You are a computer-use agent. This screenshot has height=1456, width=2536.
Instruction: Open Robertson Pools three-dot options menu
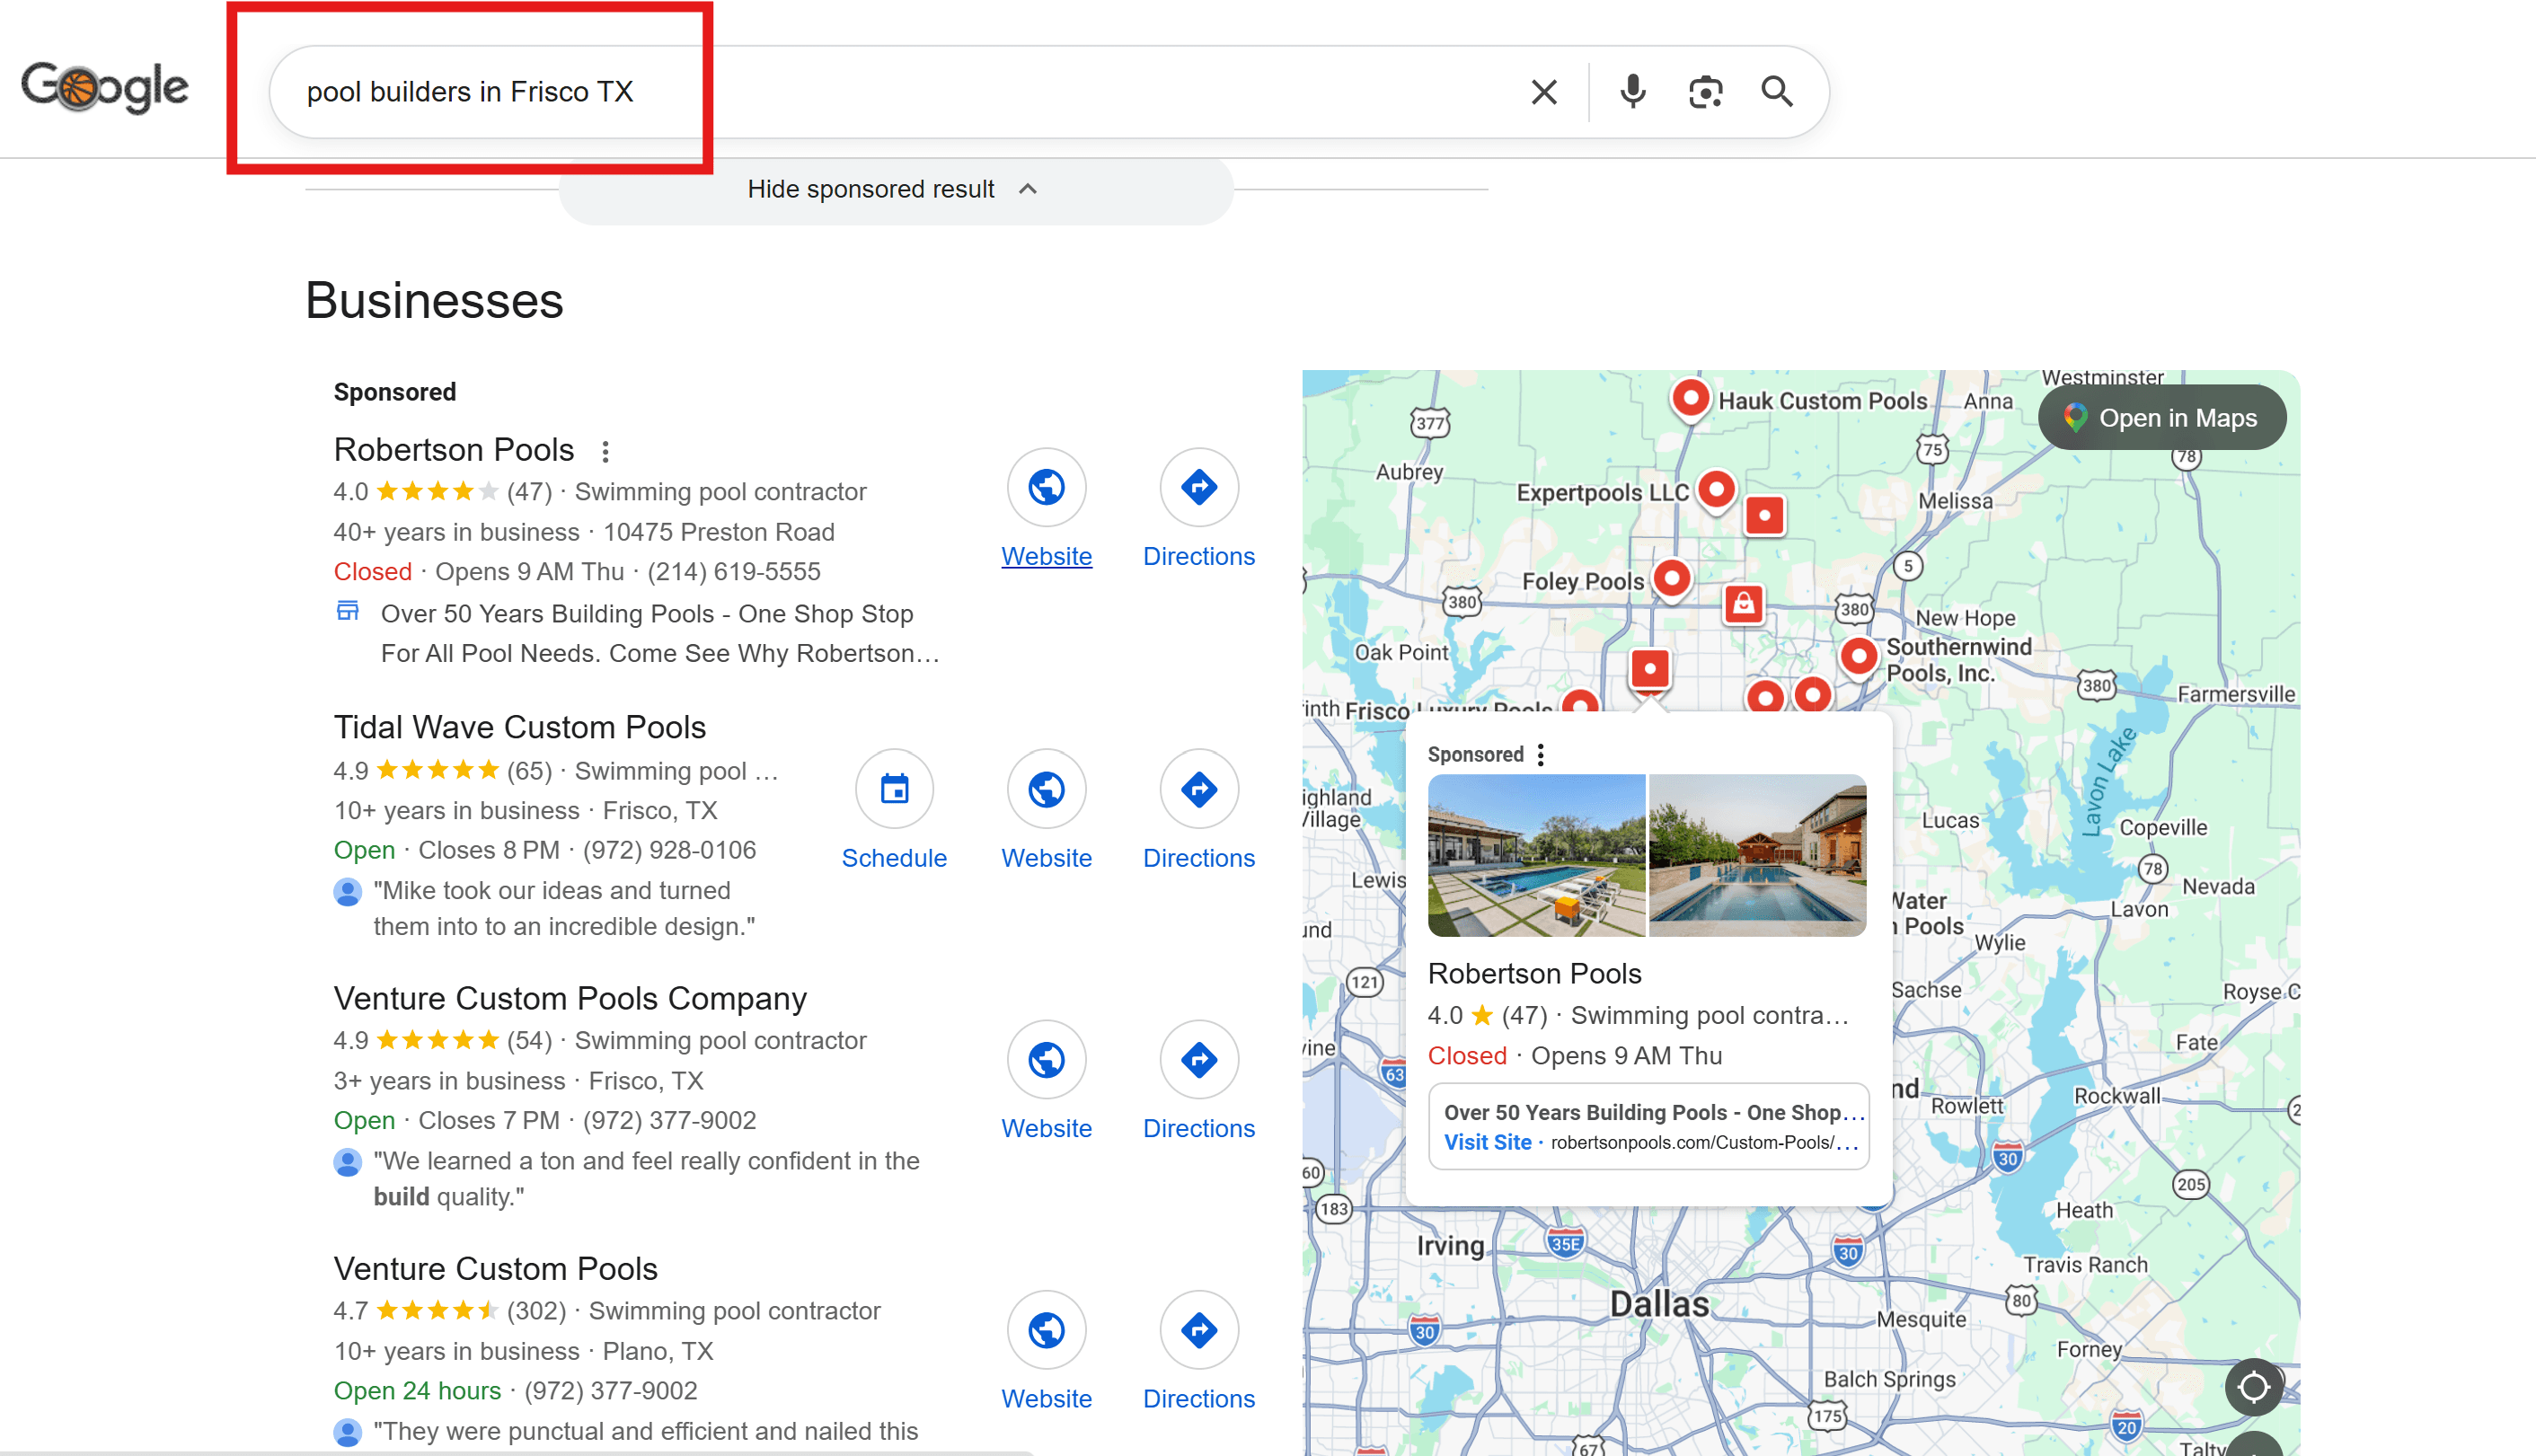(x=605, y=452)
